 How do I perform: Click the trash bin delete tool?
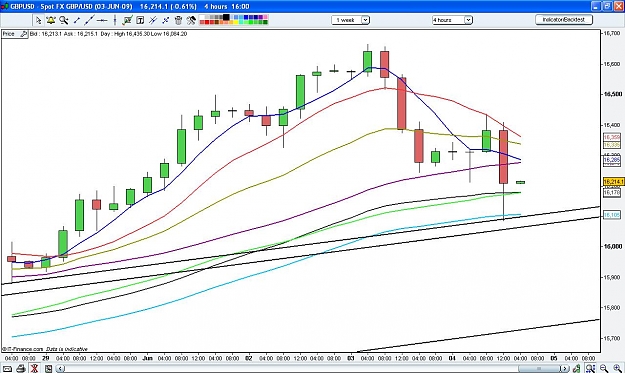[178, 20]
